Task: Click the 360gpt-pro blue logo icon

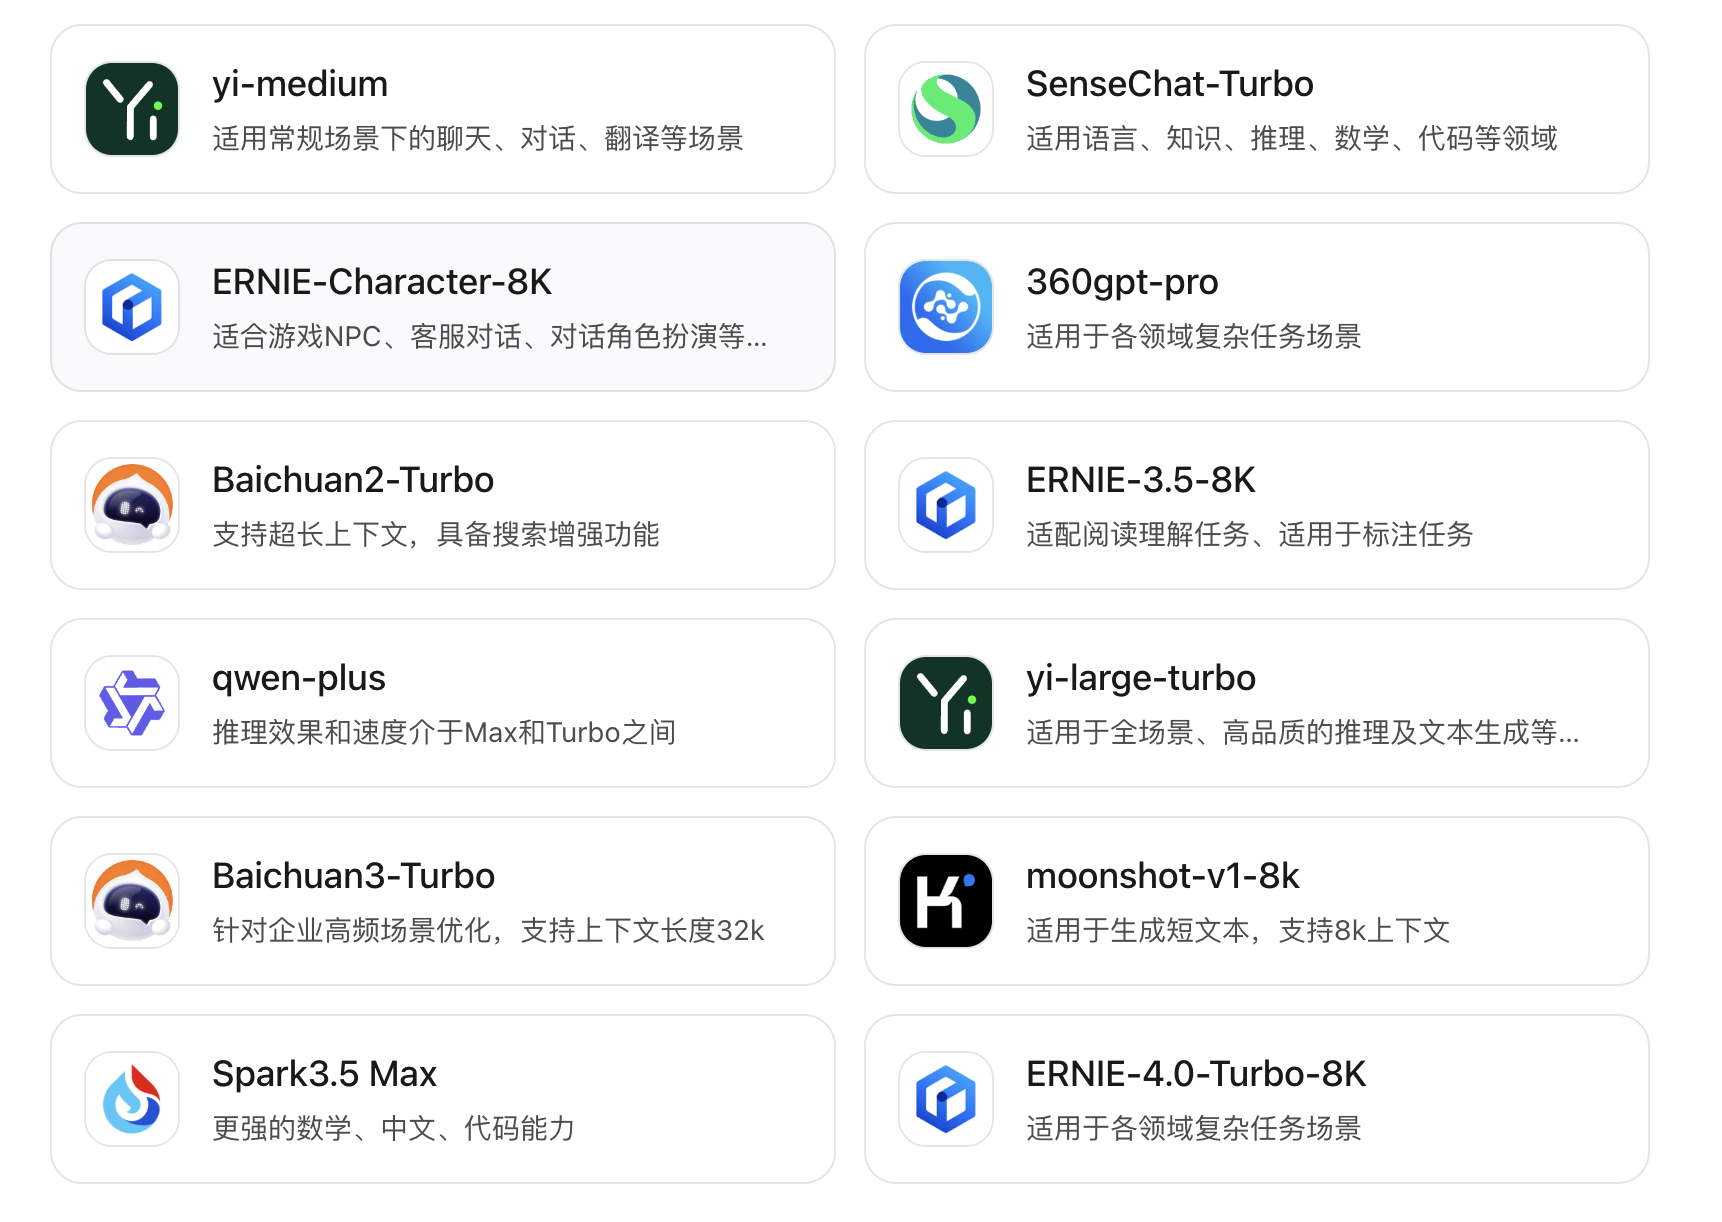Action: click(x=945, y=307)
